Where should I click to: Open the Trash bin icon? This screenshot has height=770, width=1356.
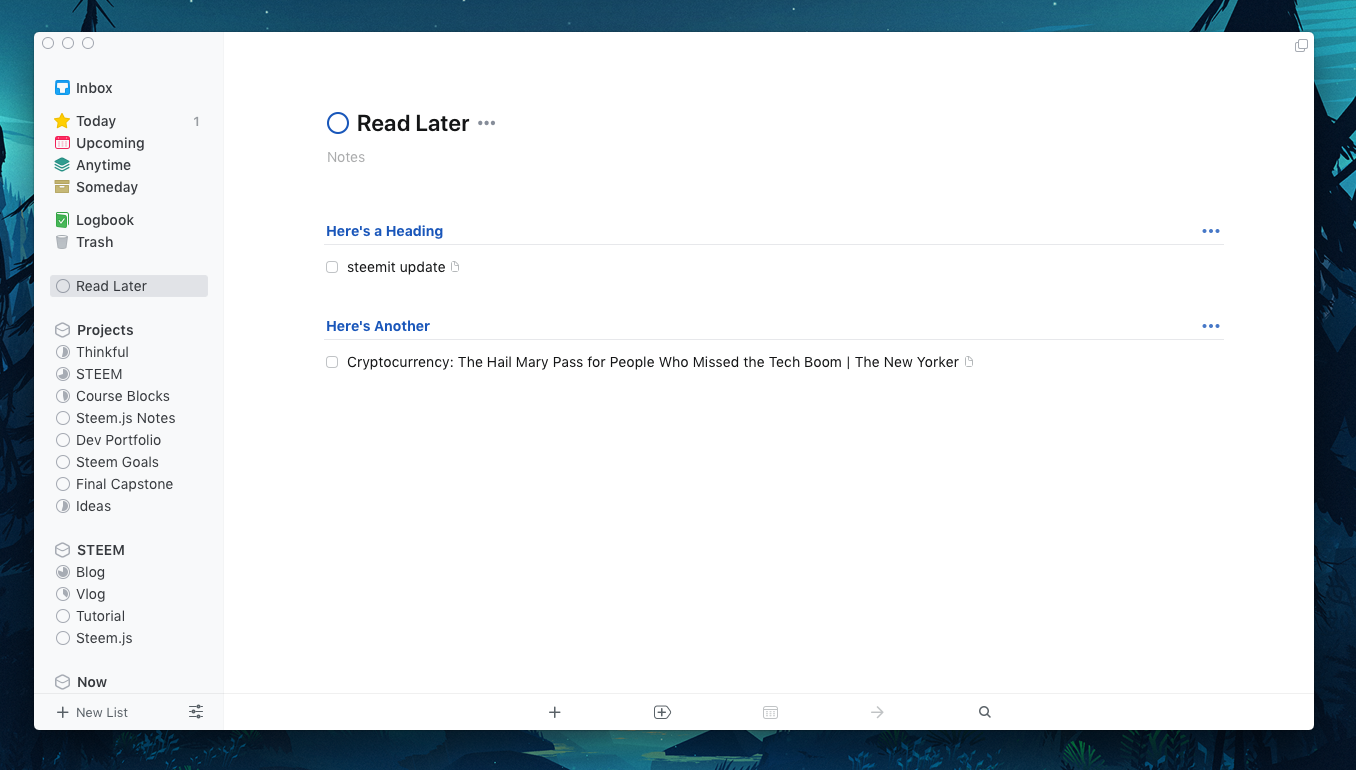[x=62, y=242]
